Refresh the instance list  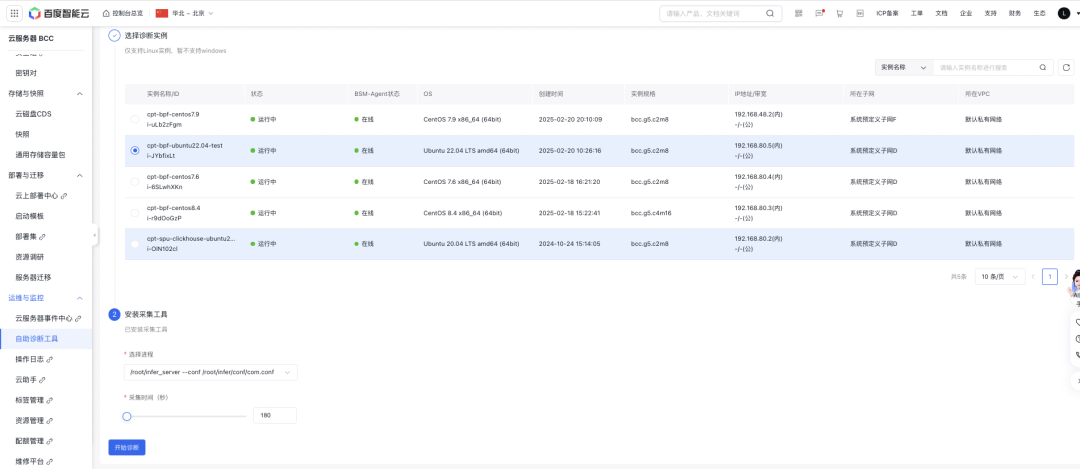click(1066, 67)
